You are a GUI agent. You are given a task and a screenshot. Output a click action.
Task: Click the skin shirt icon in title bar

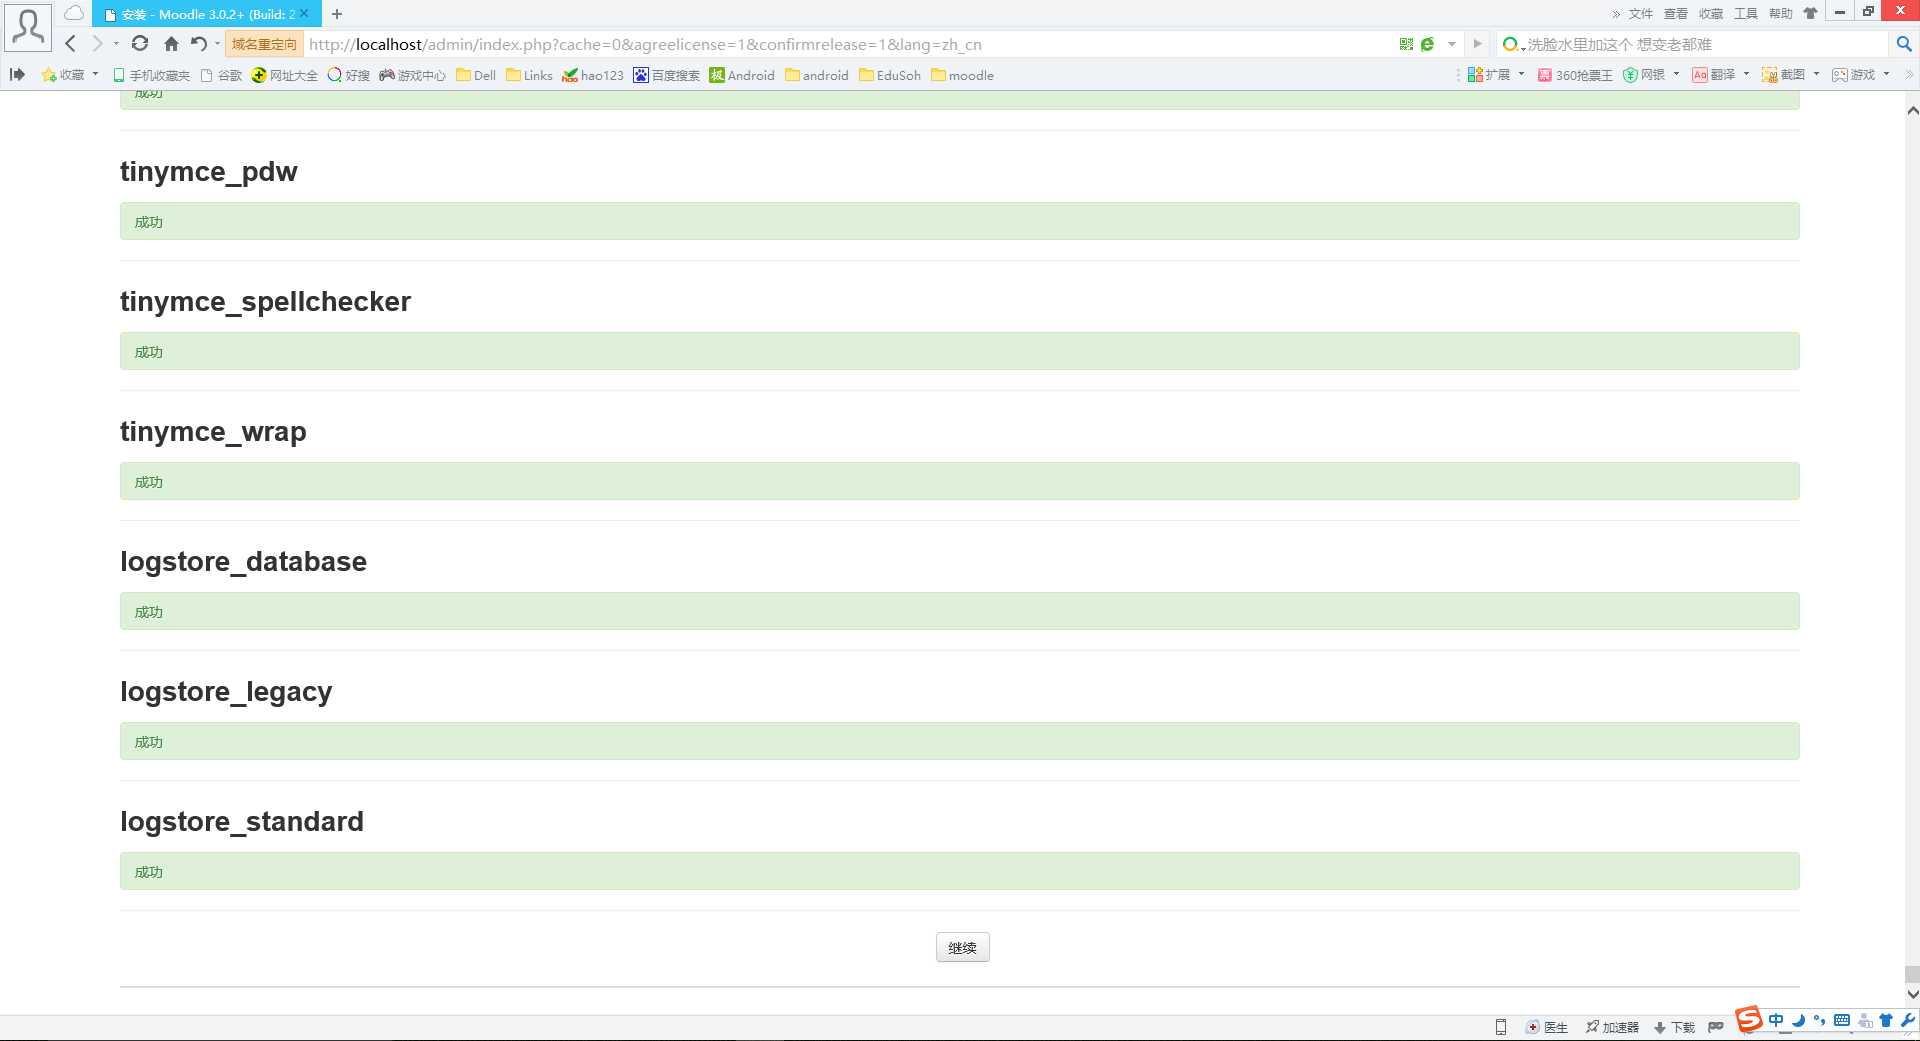click(1810, 14)
